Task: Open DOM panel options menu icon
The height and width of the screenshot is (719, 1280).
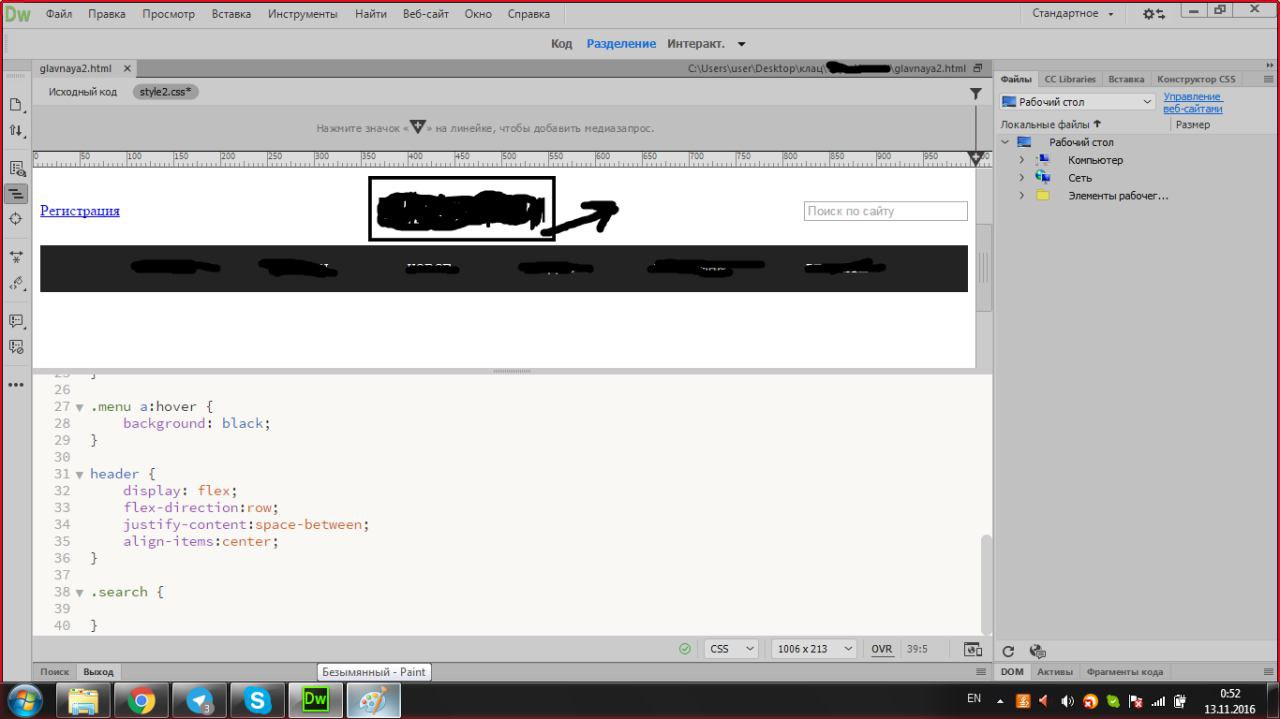Action: (x=1269, y=672)
